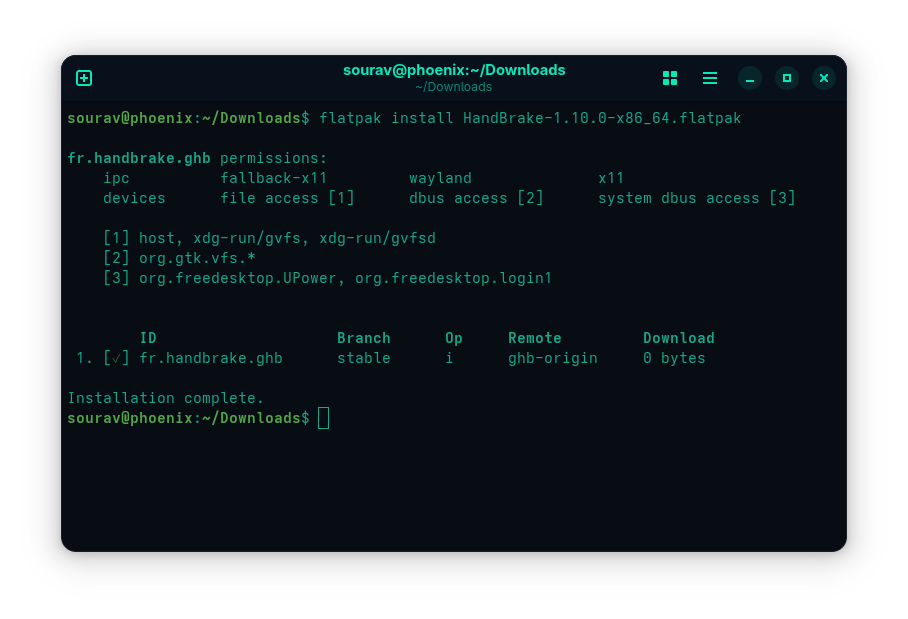Click the checkmark beside fr.handbrake.ghb
The height and width of the screenshot is (619, 908).
(116, 357)
